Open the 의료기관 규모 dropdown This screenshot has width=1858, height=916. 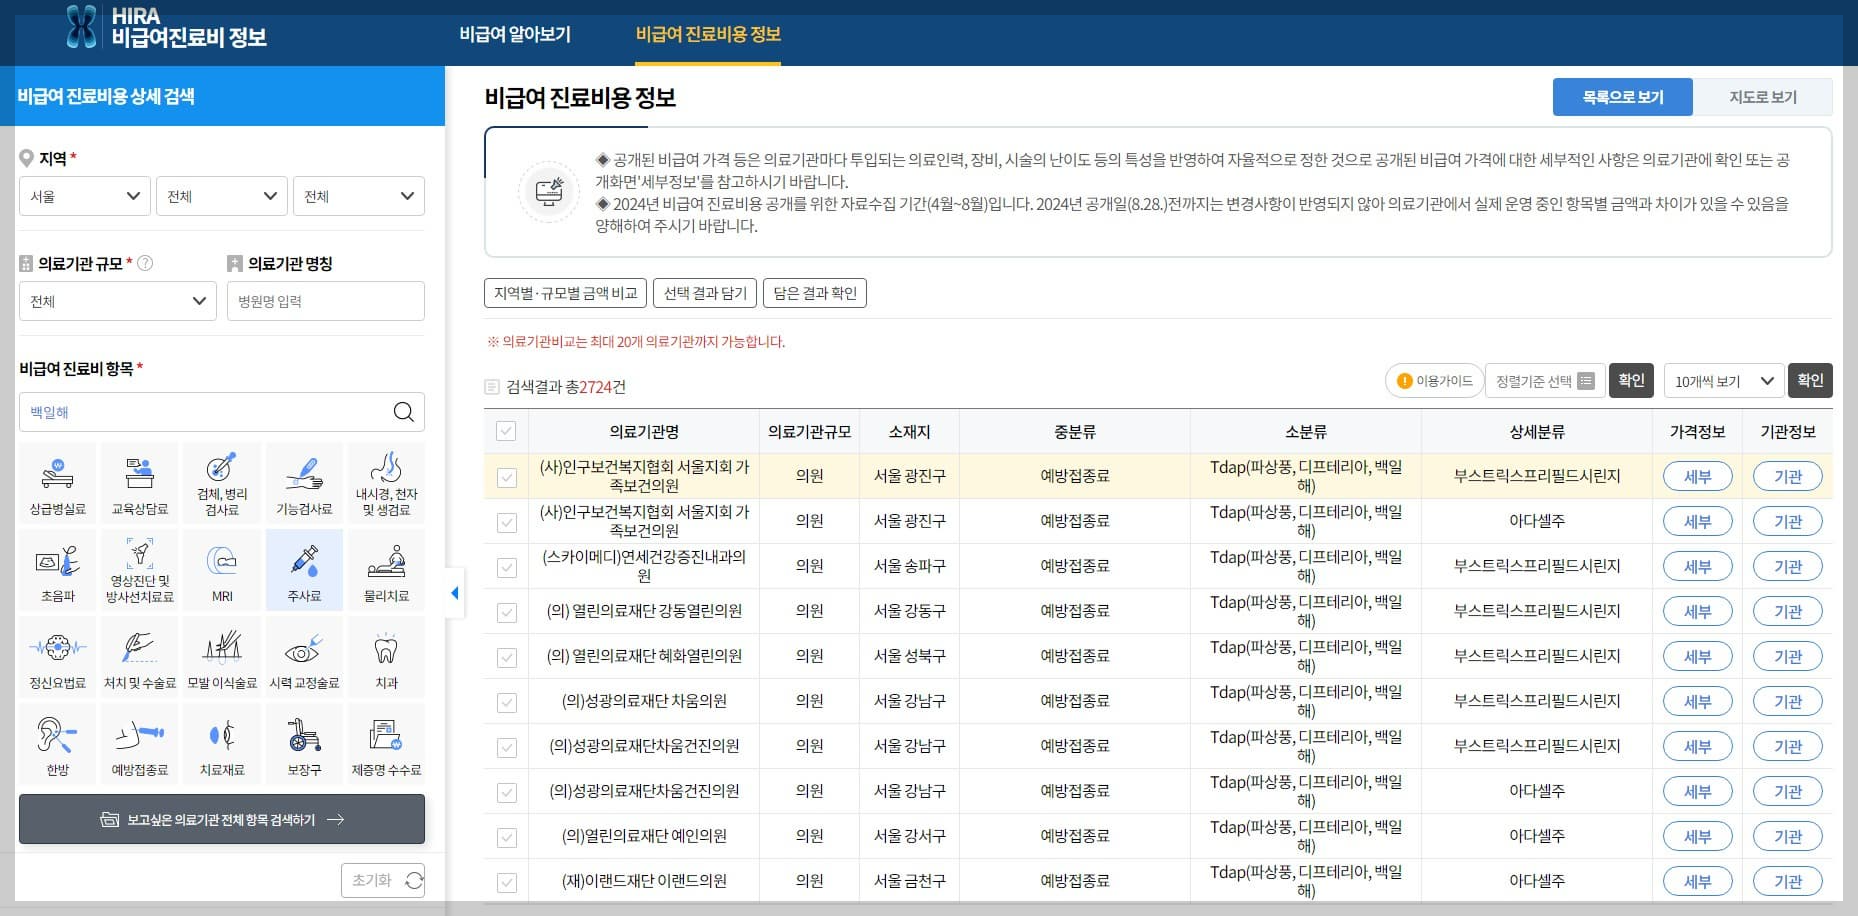tap(117, 300)
